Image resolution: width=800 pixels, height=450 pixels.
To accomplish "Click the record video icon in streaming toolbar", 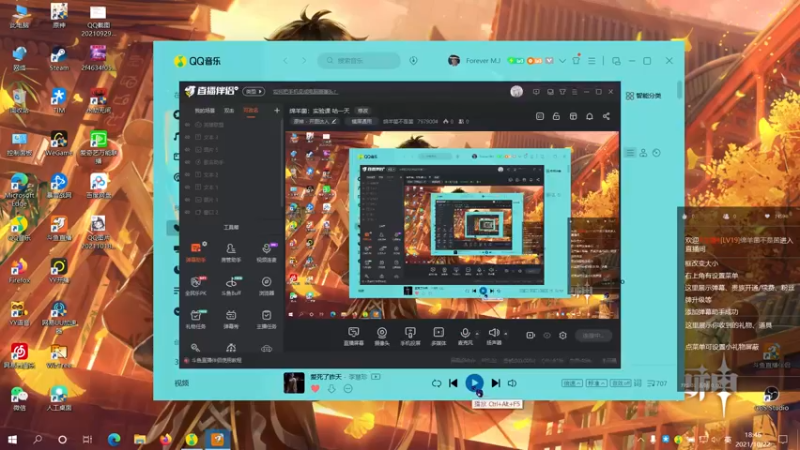I will (x=531, y=336).
